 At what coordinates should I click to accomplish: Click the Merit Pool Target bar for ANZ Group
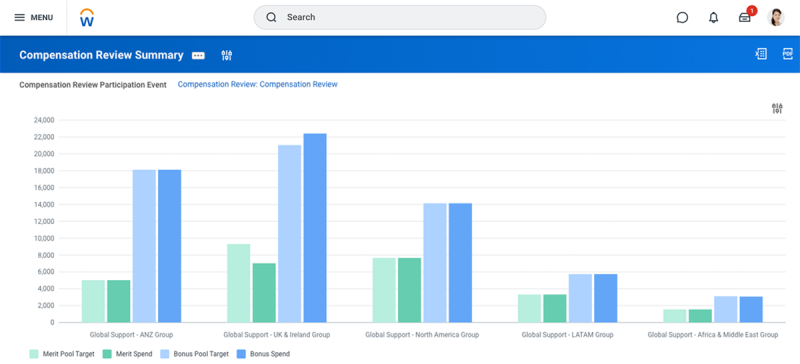click(x=93, y=301)
